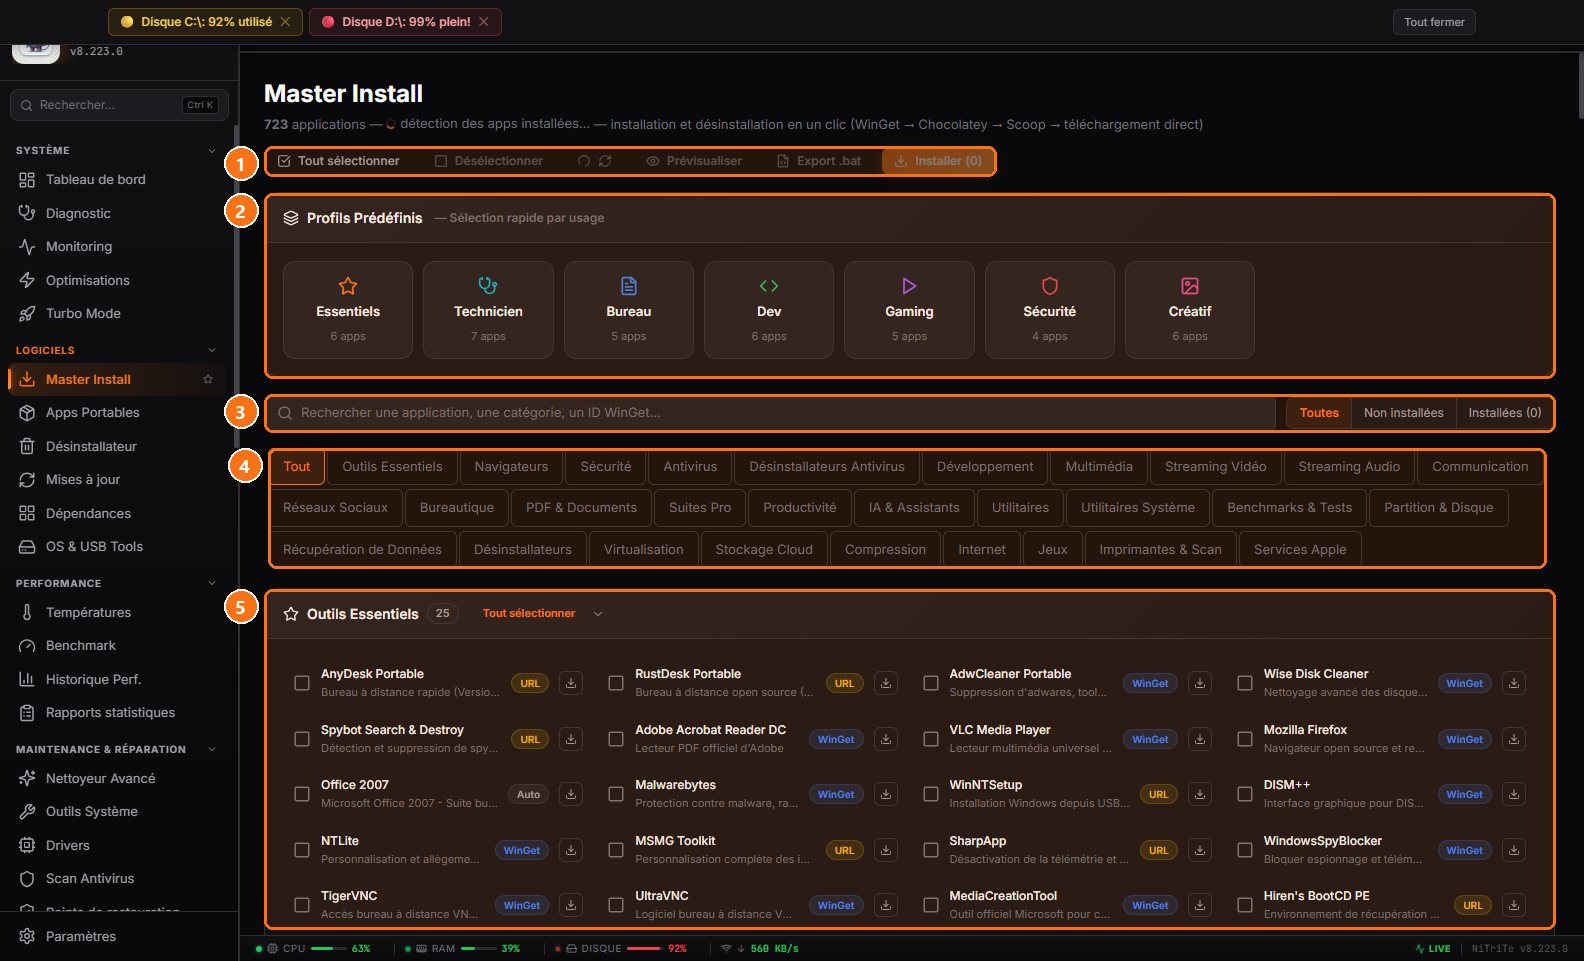Open Turbo Mode from the sidebar

[83, 313]
